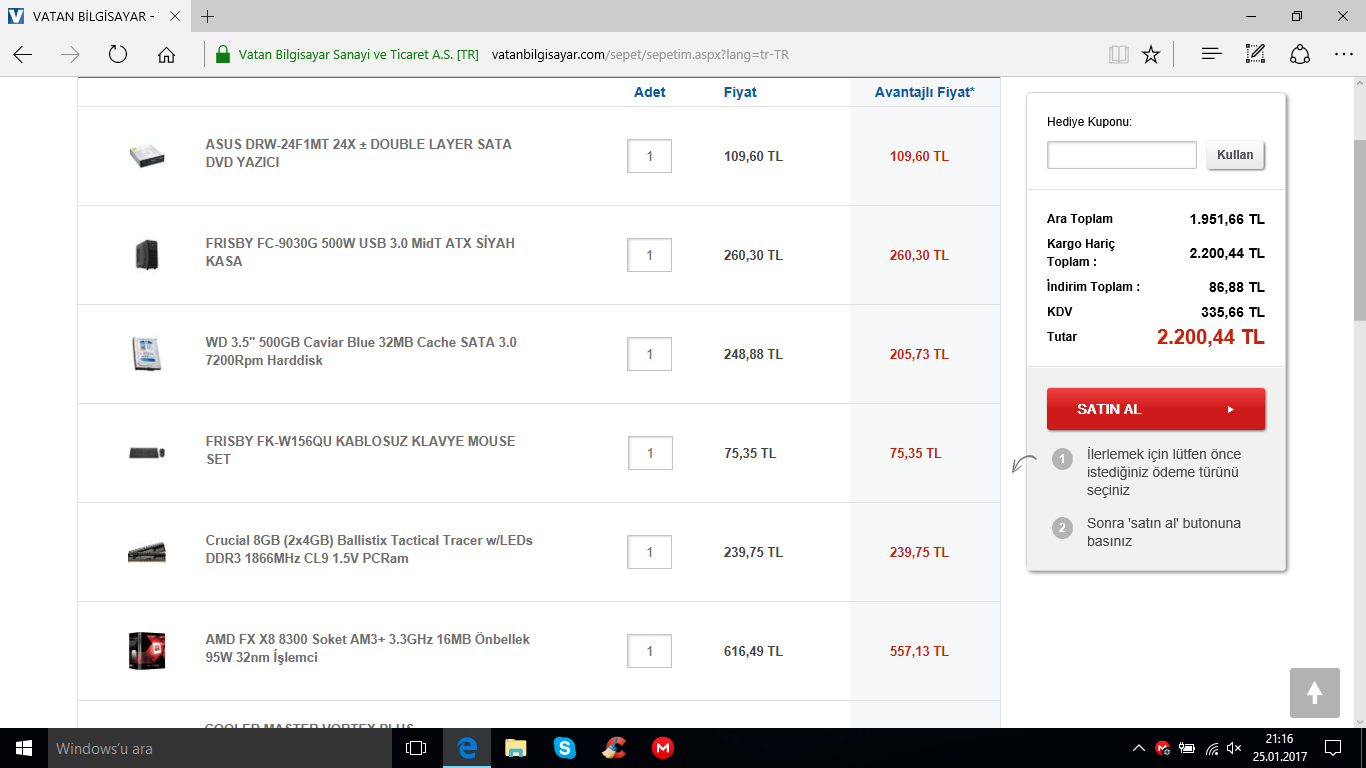Go back to the previous page
Image resolution: width=1366 pixels, height=768 pixels.
22,54
